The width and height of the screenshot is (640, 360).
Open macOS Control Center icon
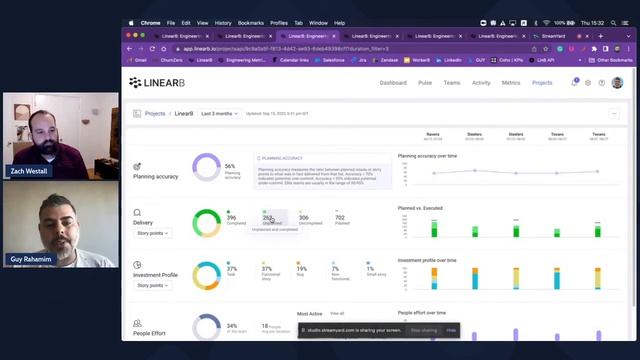click(x=625, y=23)
